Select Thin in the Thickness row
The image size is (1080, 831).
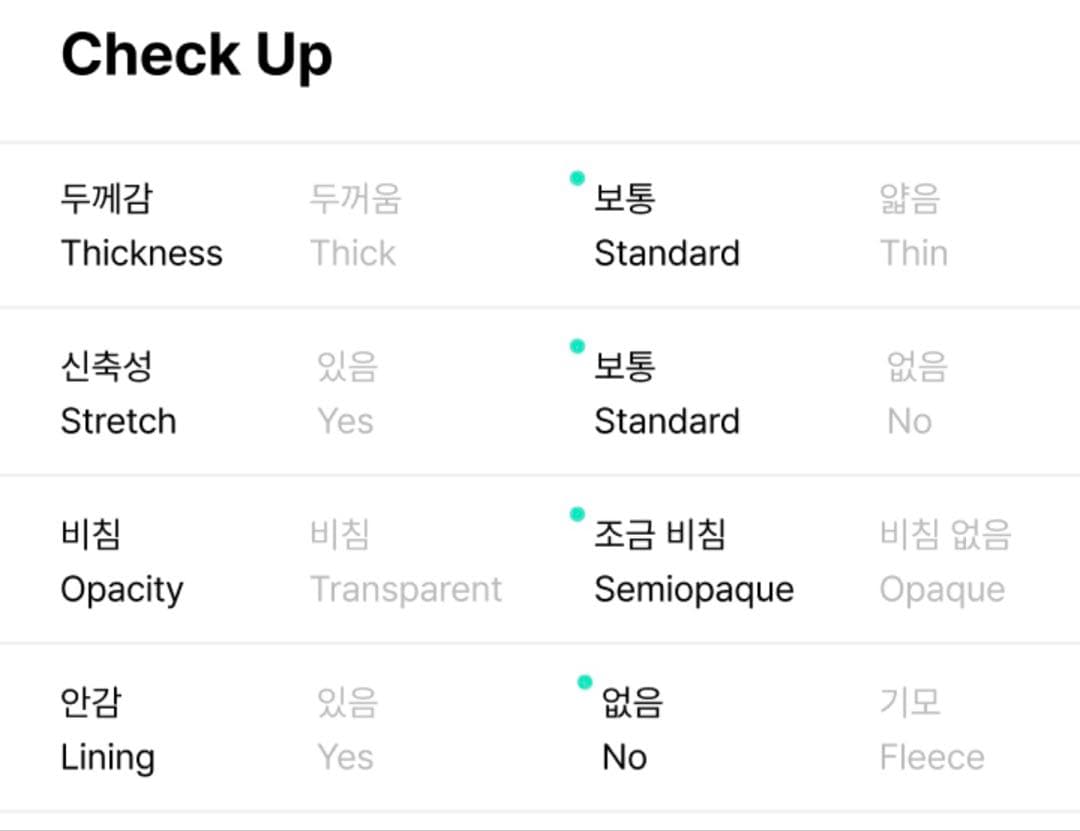[913, 226]
